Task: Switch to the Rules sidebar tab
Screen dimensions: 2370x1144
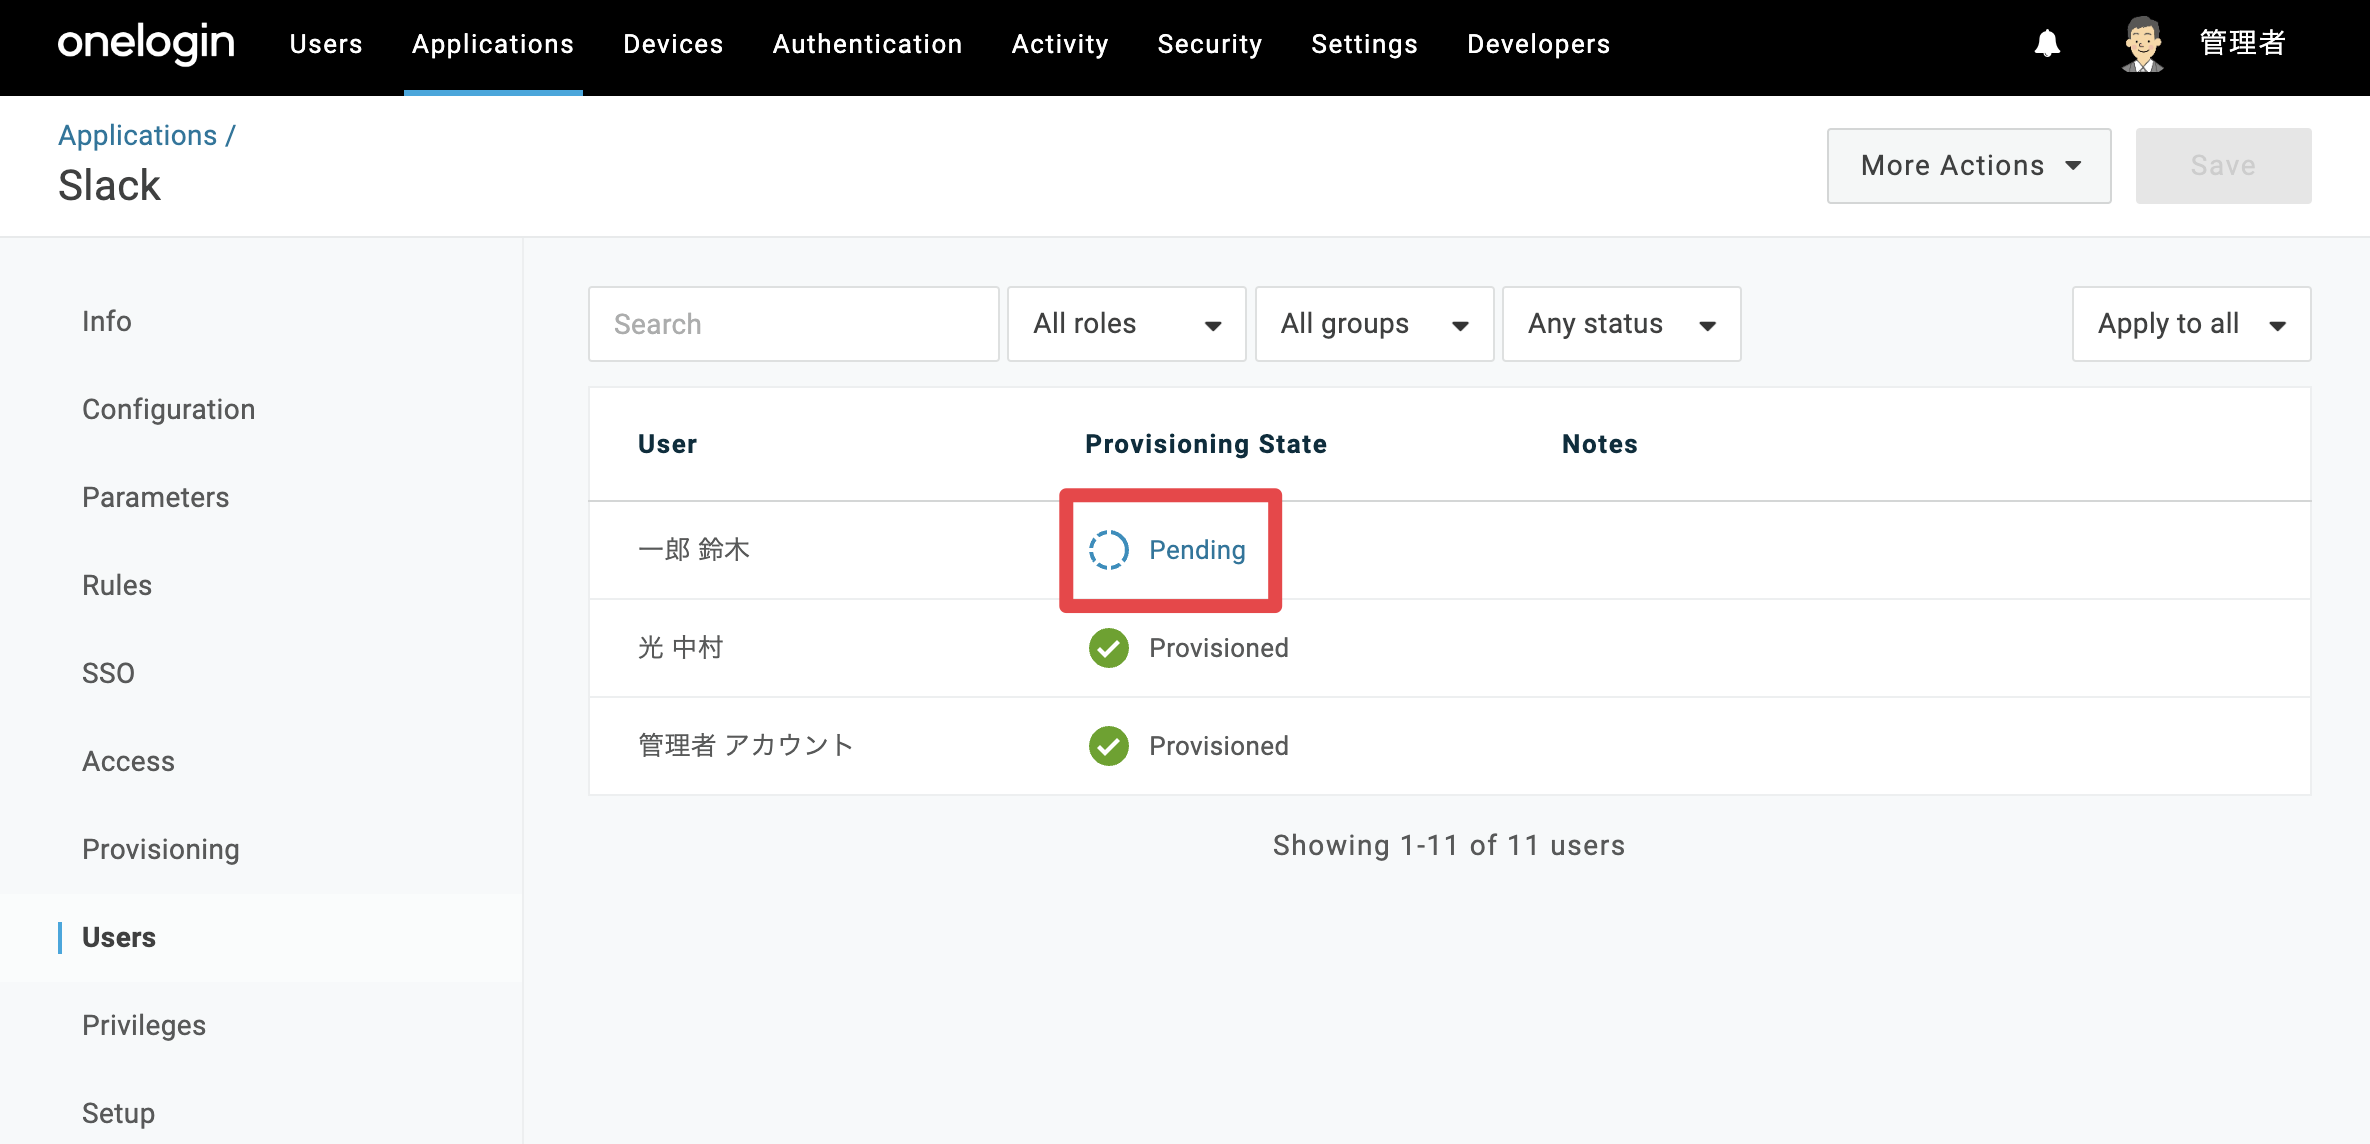Action: (x=117, y=585)
